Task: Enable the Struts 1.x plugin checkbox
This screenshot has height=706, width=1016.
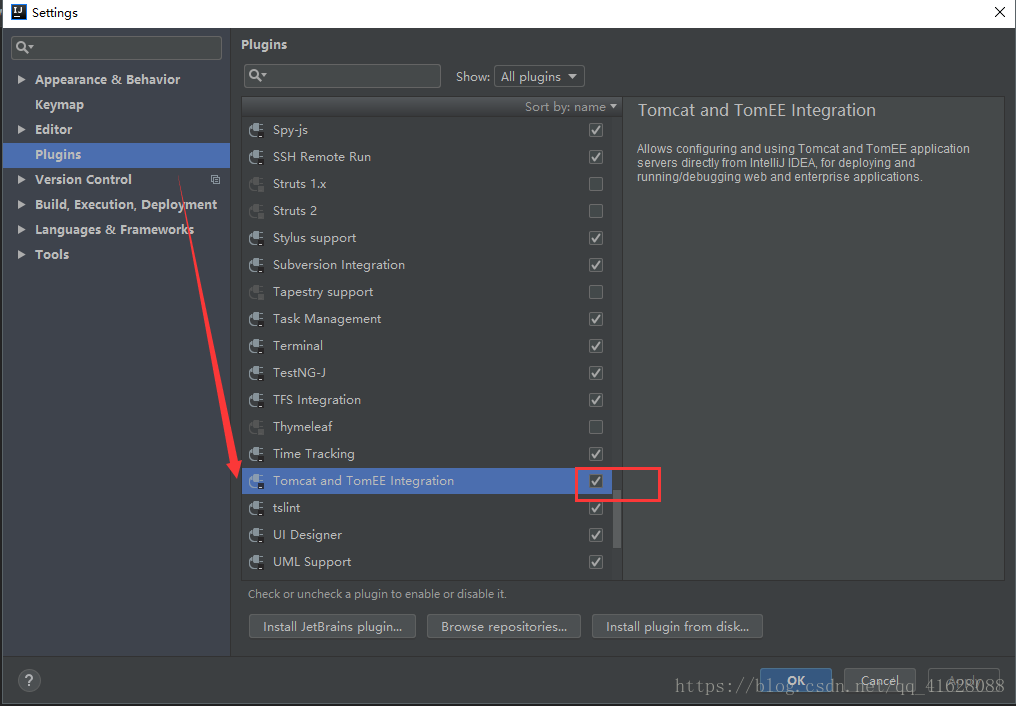Action: [x=595, y=185]
